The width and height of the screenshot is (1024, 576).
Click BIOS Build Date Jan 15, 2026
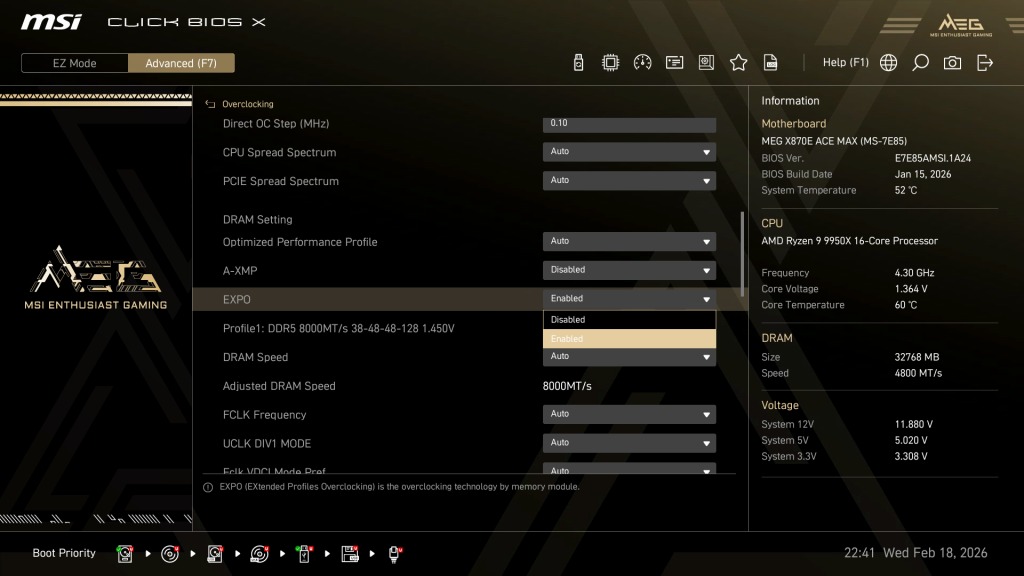coord(923,174)
